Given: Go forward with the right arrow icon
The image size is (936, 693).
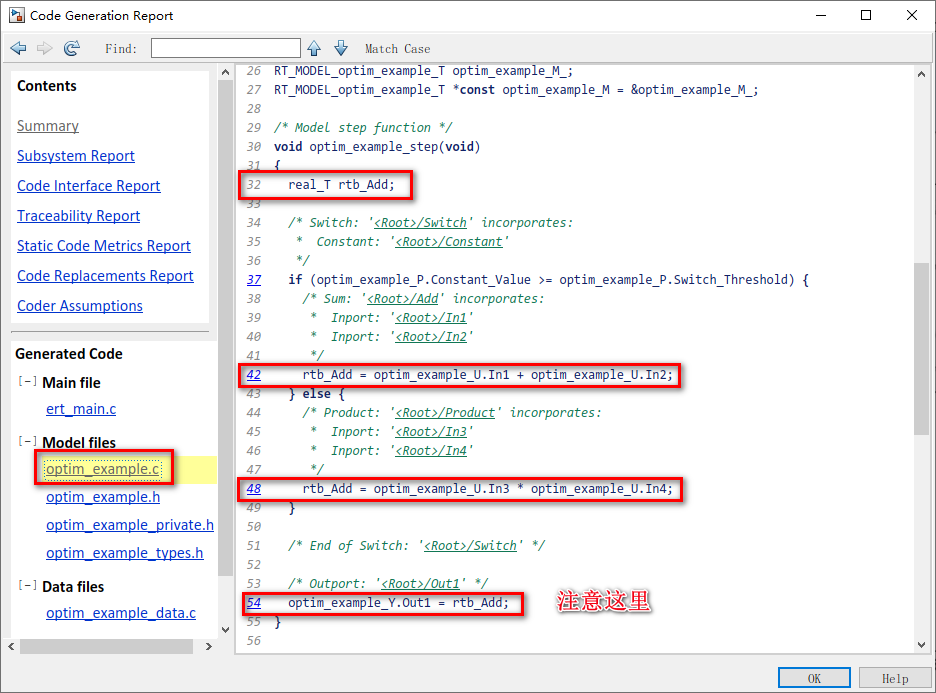Looking at the screenshot, I should click(45, 48).
